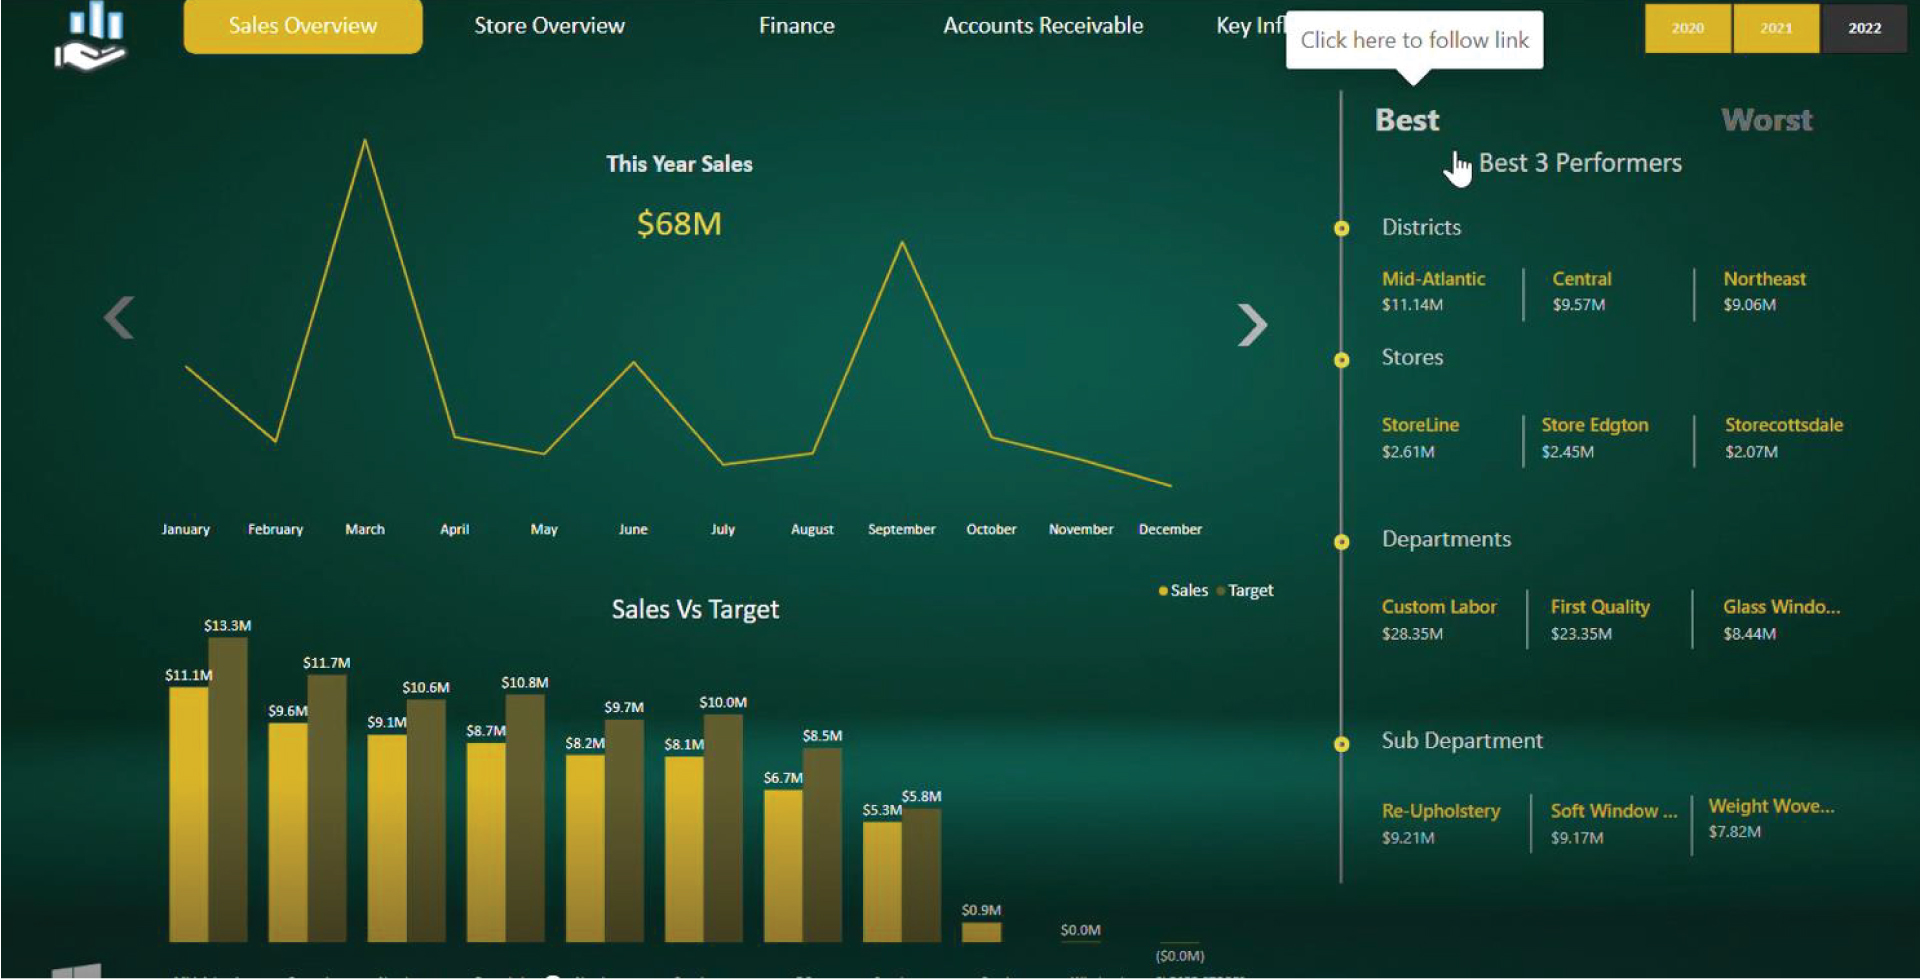1920x979 pixels.
Task: Click the Districts timeline bullet marker
Action: tap(1343, 229)
